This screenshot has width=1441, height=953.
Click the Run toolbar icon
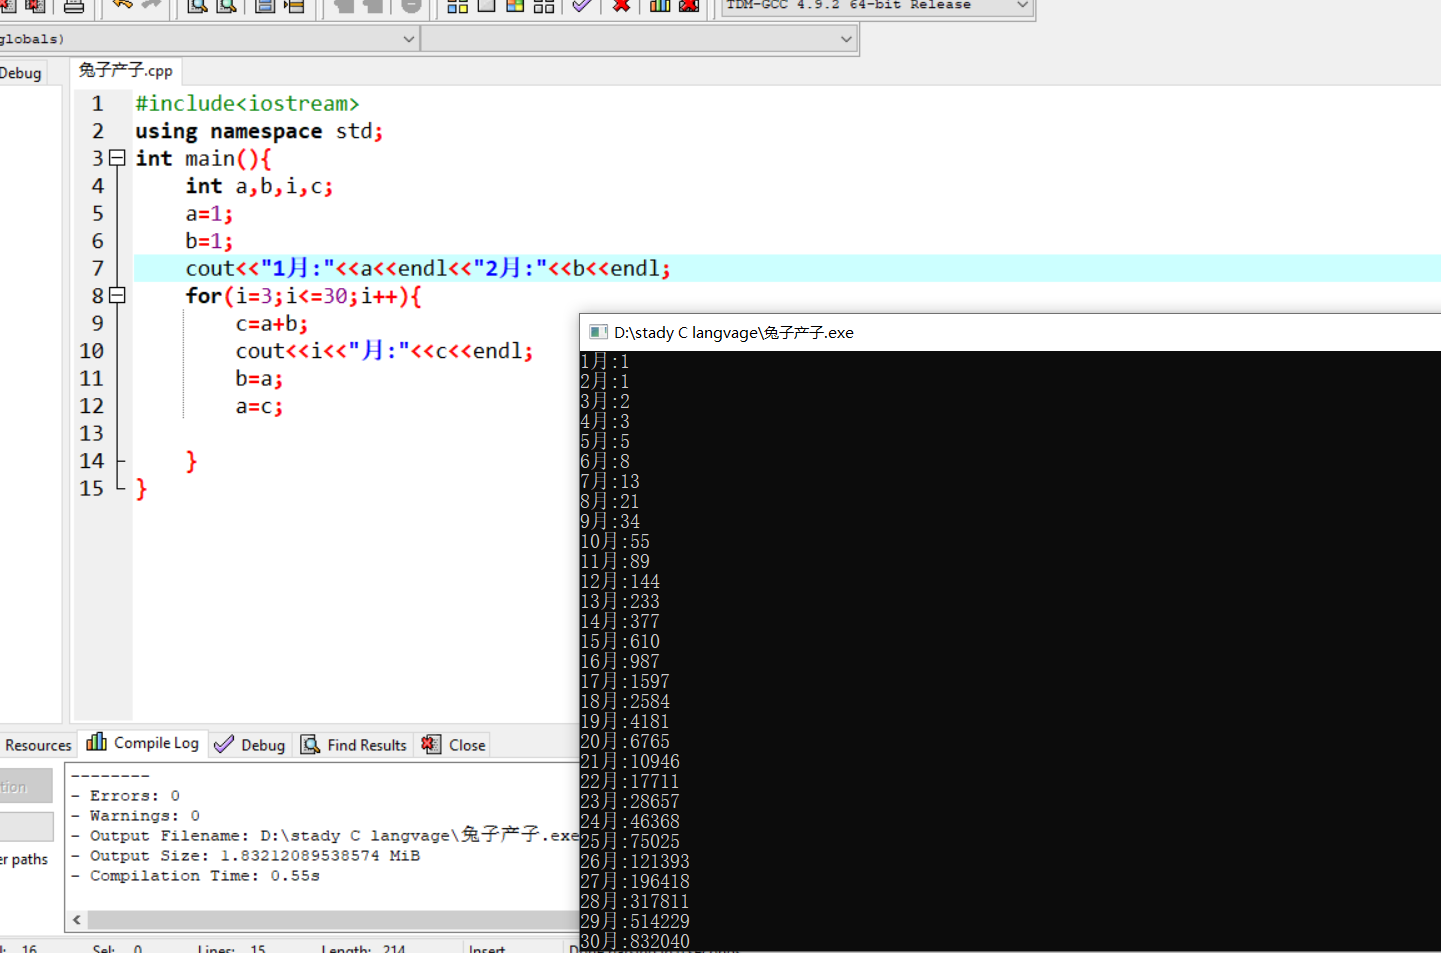coord(486,6)
